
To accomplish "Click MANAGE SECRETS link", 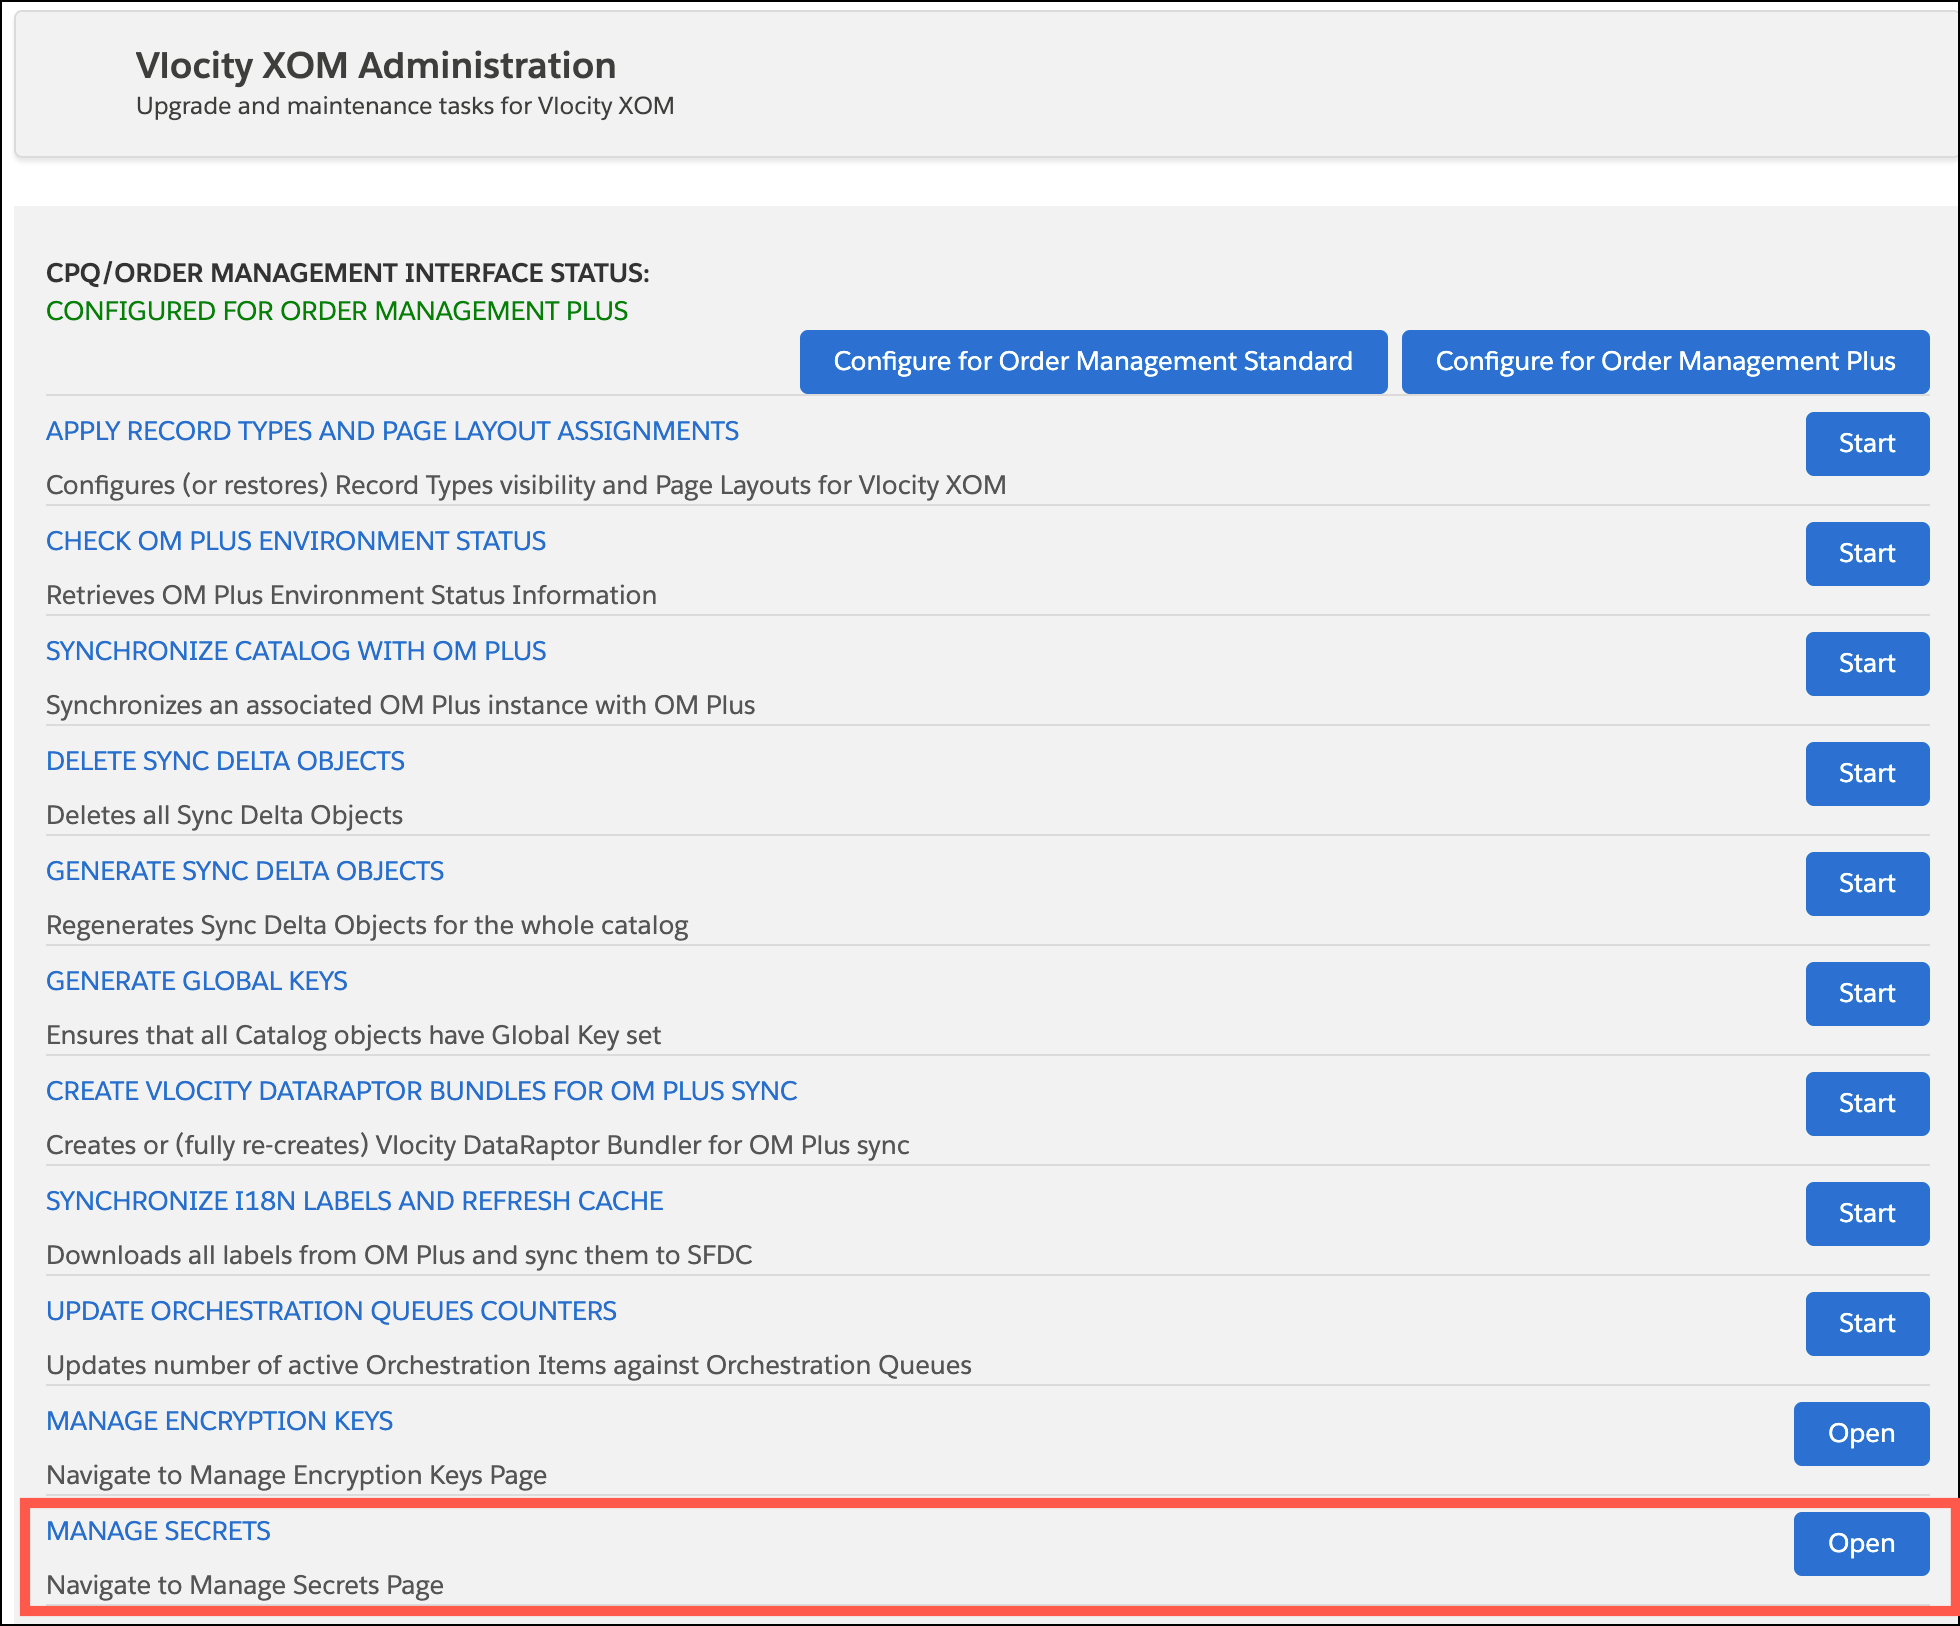I will [x=158, y=1531].
